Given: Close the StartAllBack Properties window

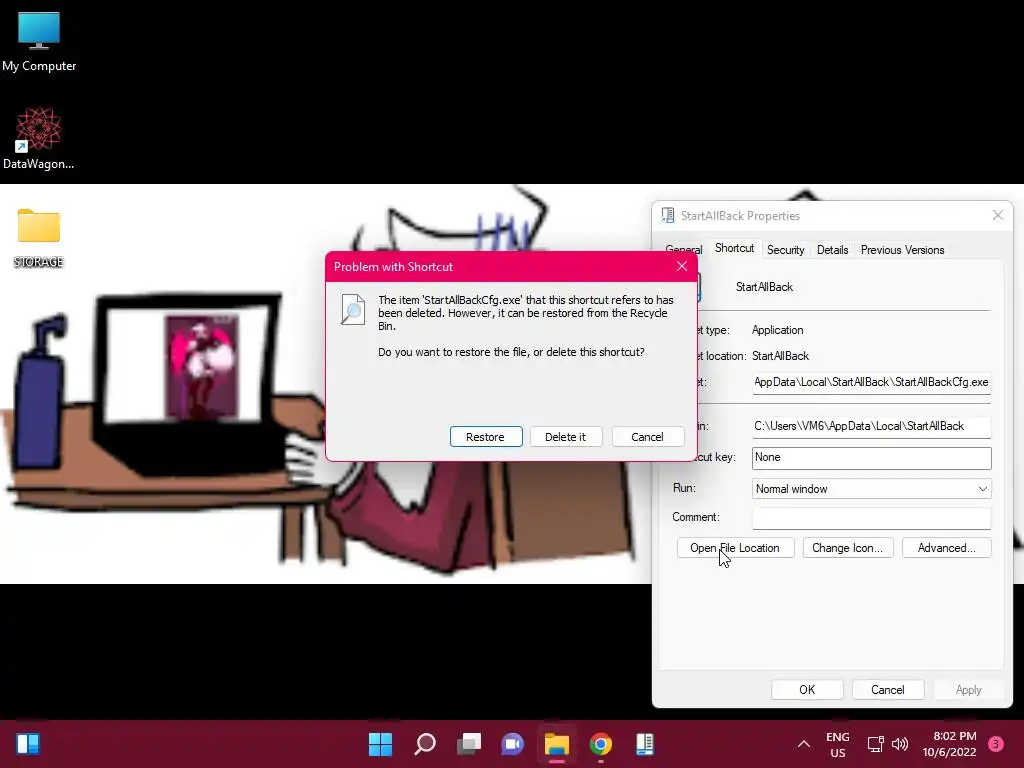Looking at the screenshot, I should [997, 216].
